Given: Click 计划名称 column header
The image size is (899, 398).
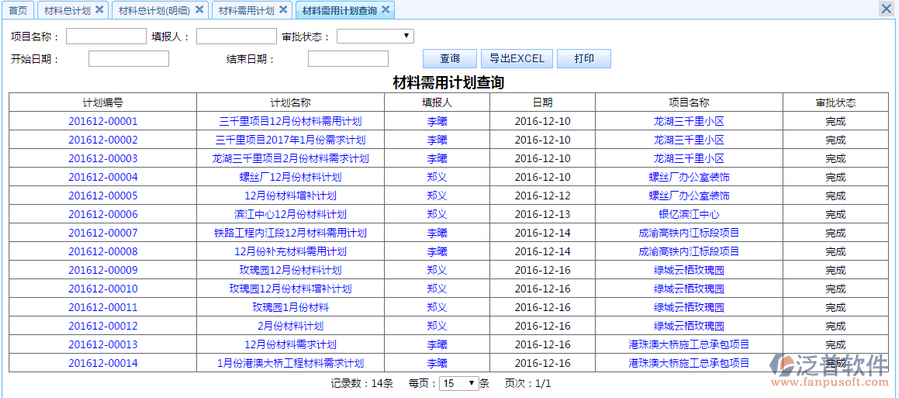Looking at the screenshot, I should pyautogui.click(x=291, y=103).
